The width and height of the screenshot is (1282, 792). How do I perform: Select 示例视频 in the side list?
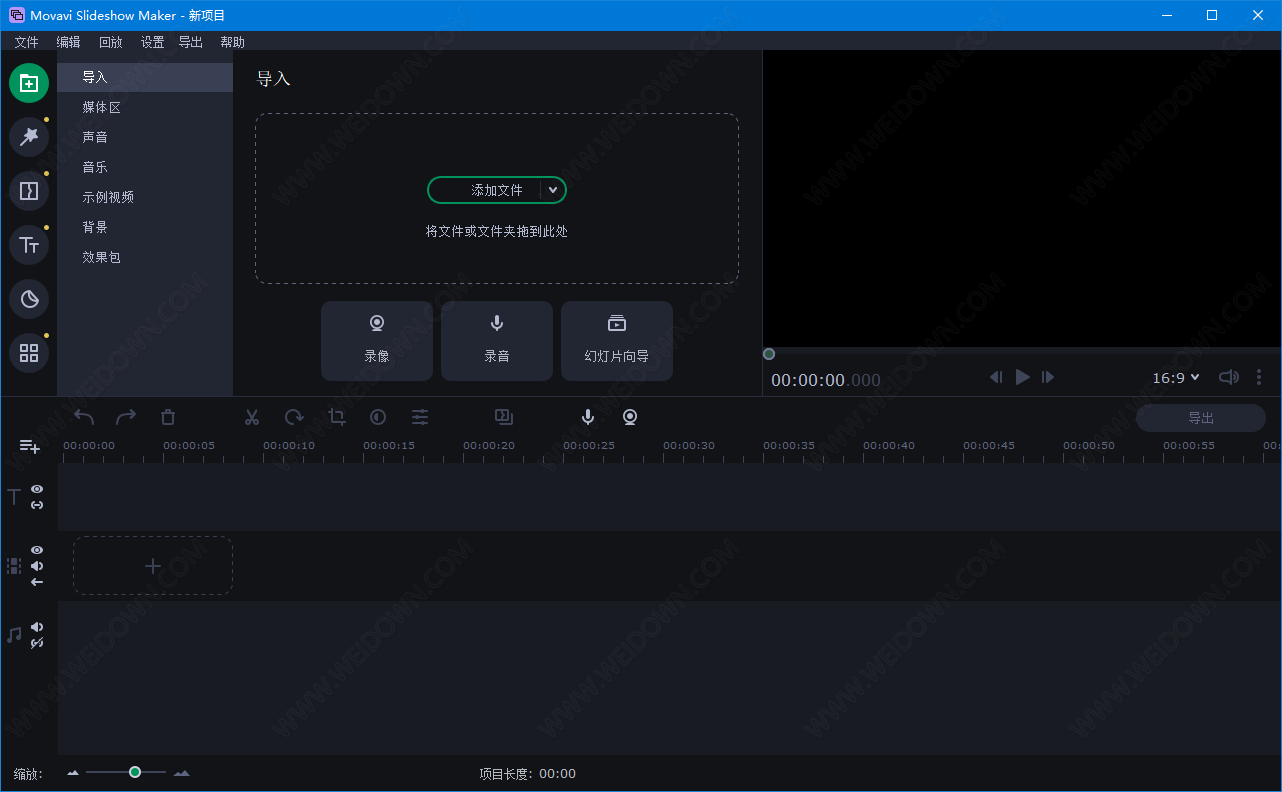tap(145, 197)
